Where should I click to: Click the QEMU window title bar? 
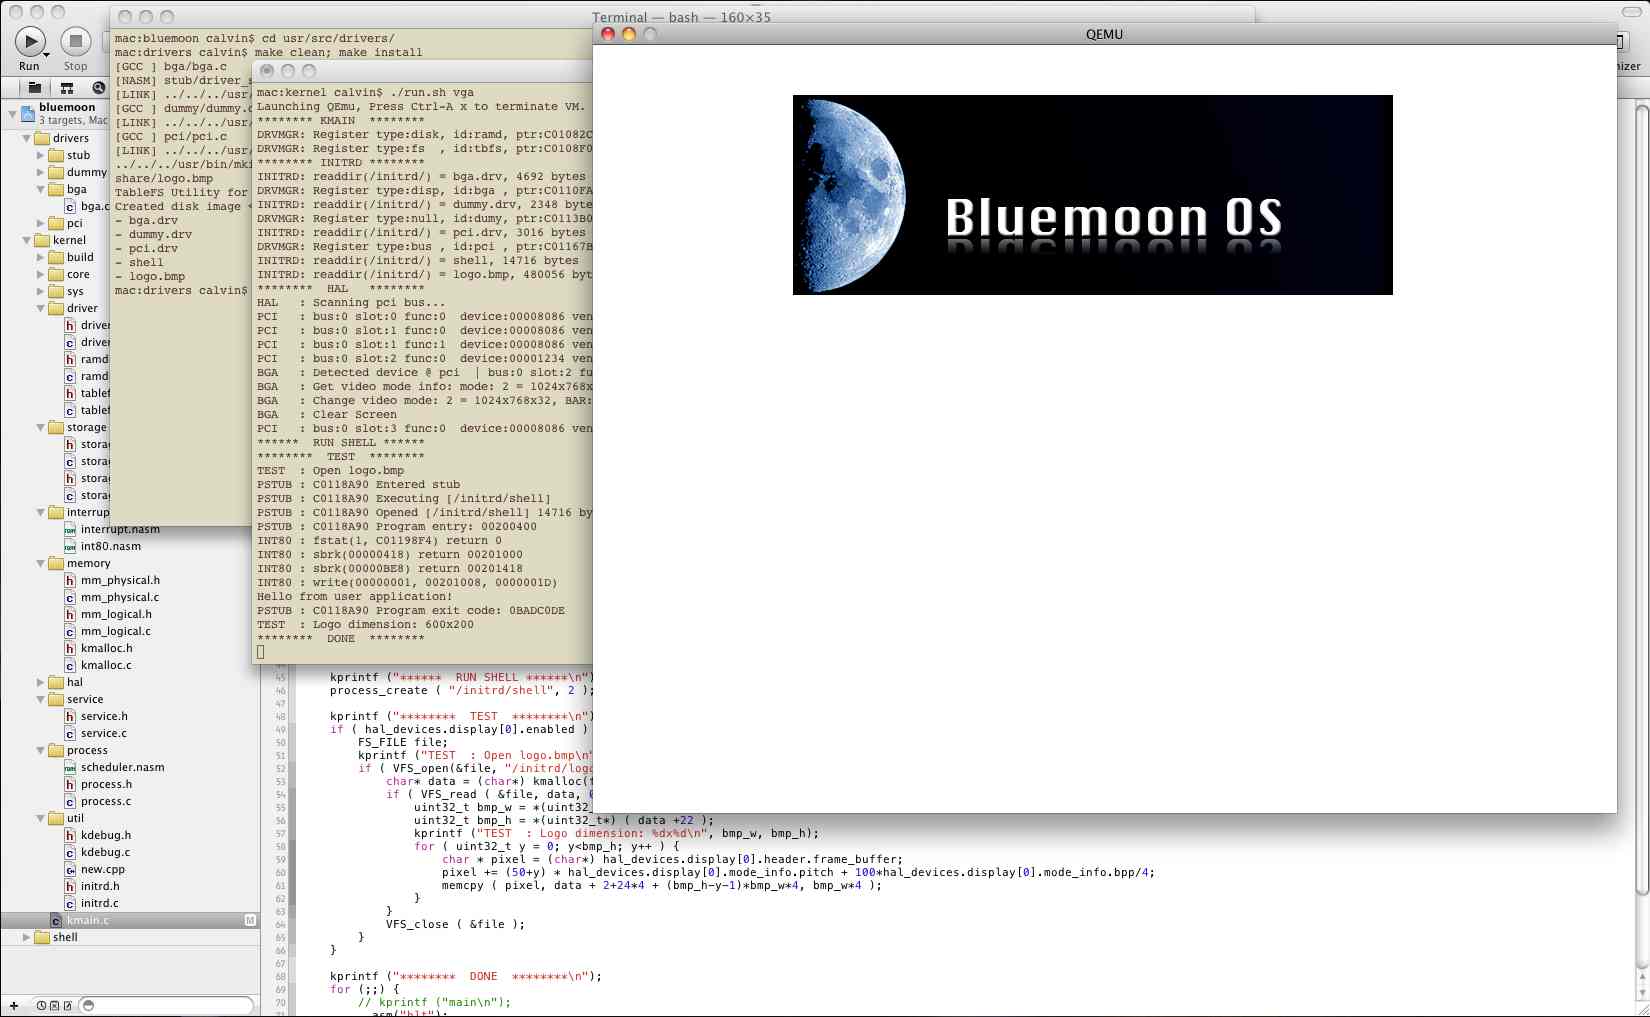coord(1104,34)
